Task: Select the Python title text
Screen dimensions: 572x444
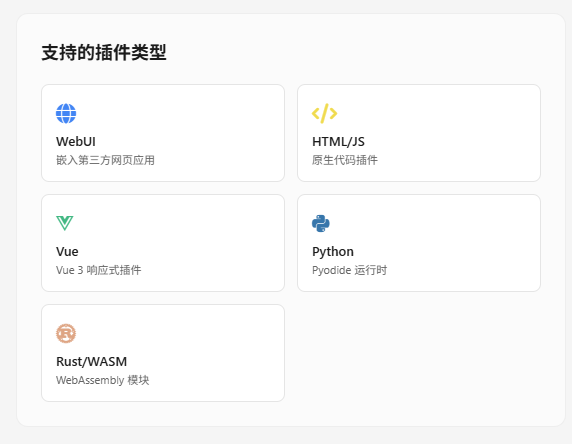Action: pyautogui.click(x=333, y=251)
